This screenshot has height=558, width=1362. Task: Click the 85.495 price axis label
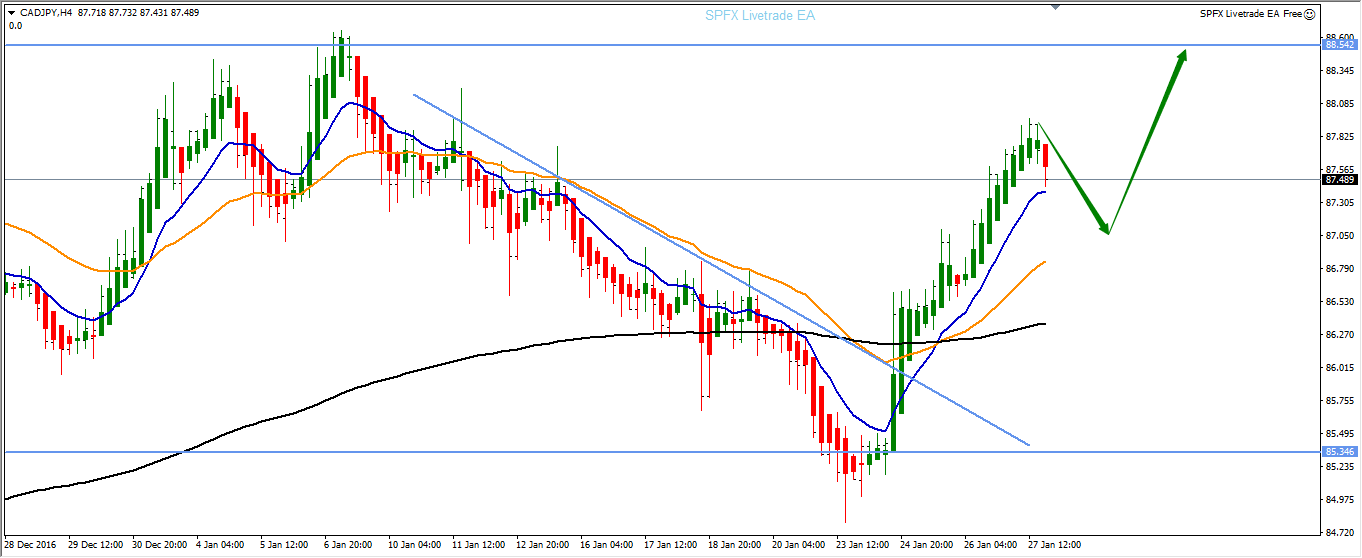[1338, 434]
